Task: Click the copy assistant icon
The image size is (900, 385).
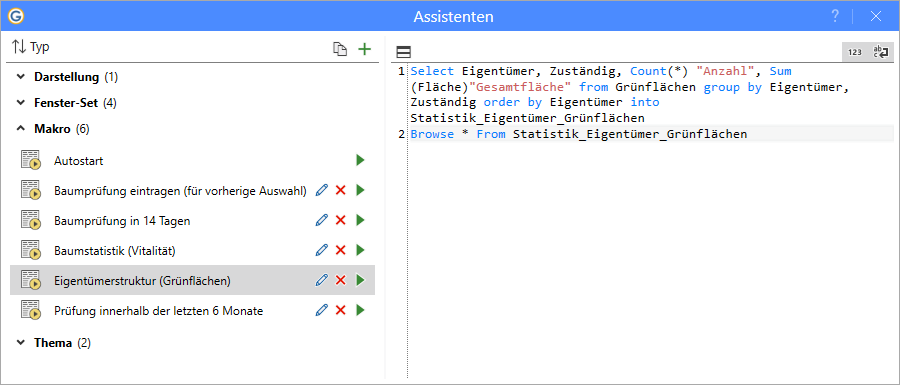Action: pyautogui.click(x=340, y=49)
